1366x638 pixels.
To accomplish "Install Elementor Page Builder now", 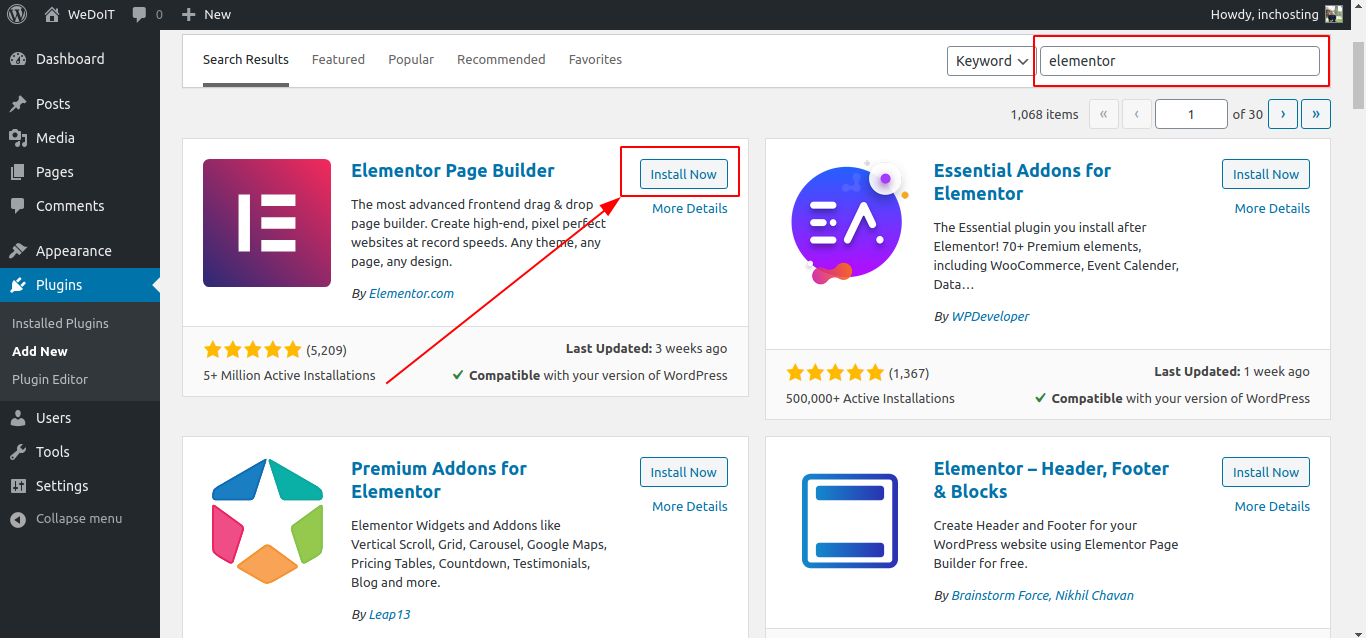I will 684,174.
